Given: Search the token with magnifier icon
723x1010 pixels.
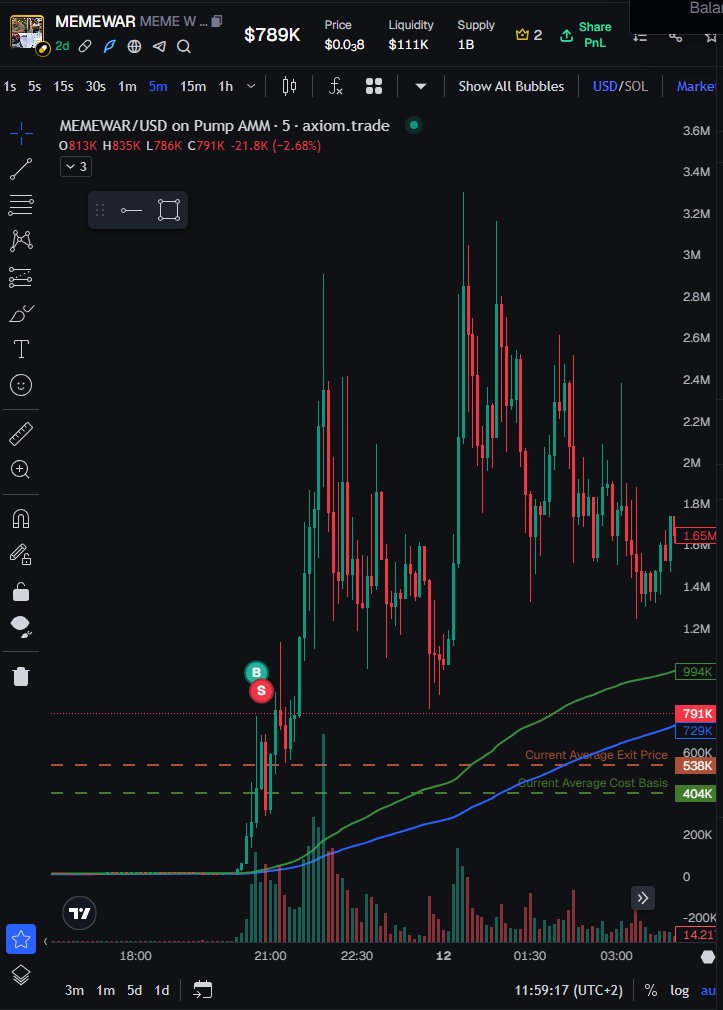Looking at the screenshot, I should [x=184, y=46].
